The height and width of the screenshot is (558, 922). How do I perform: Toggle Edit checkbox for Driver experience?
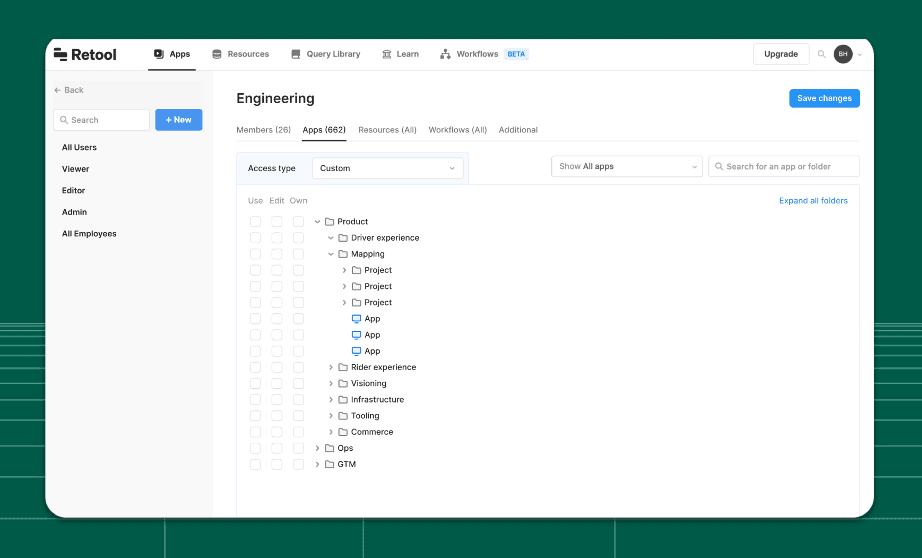(x=277, y=238)
